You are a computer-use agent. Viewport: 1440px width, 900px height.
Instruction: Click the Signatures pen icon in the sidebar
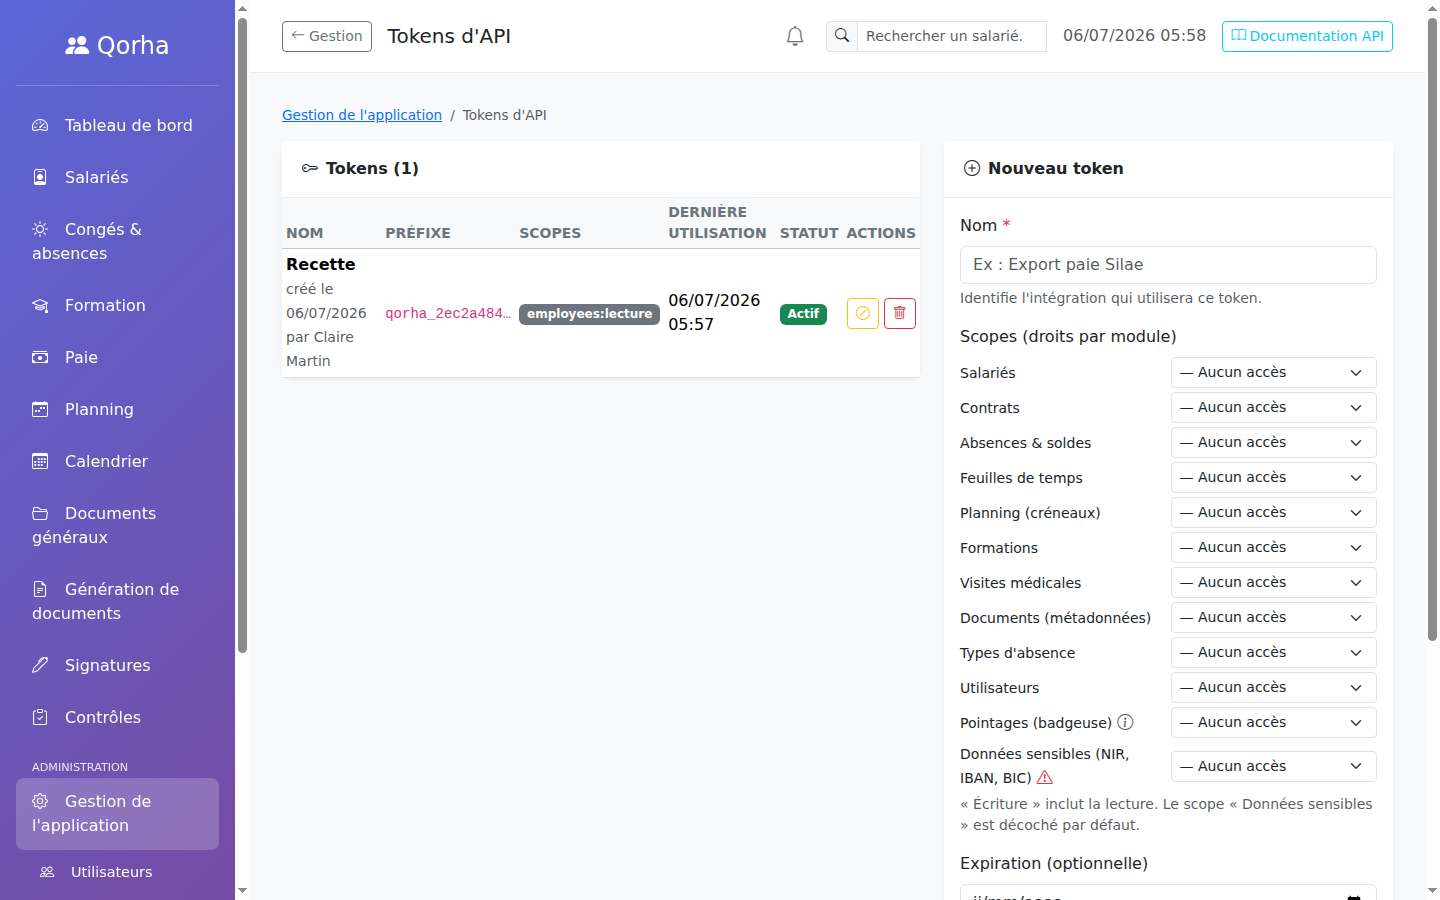40,665
